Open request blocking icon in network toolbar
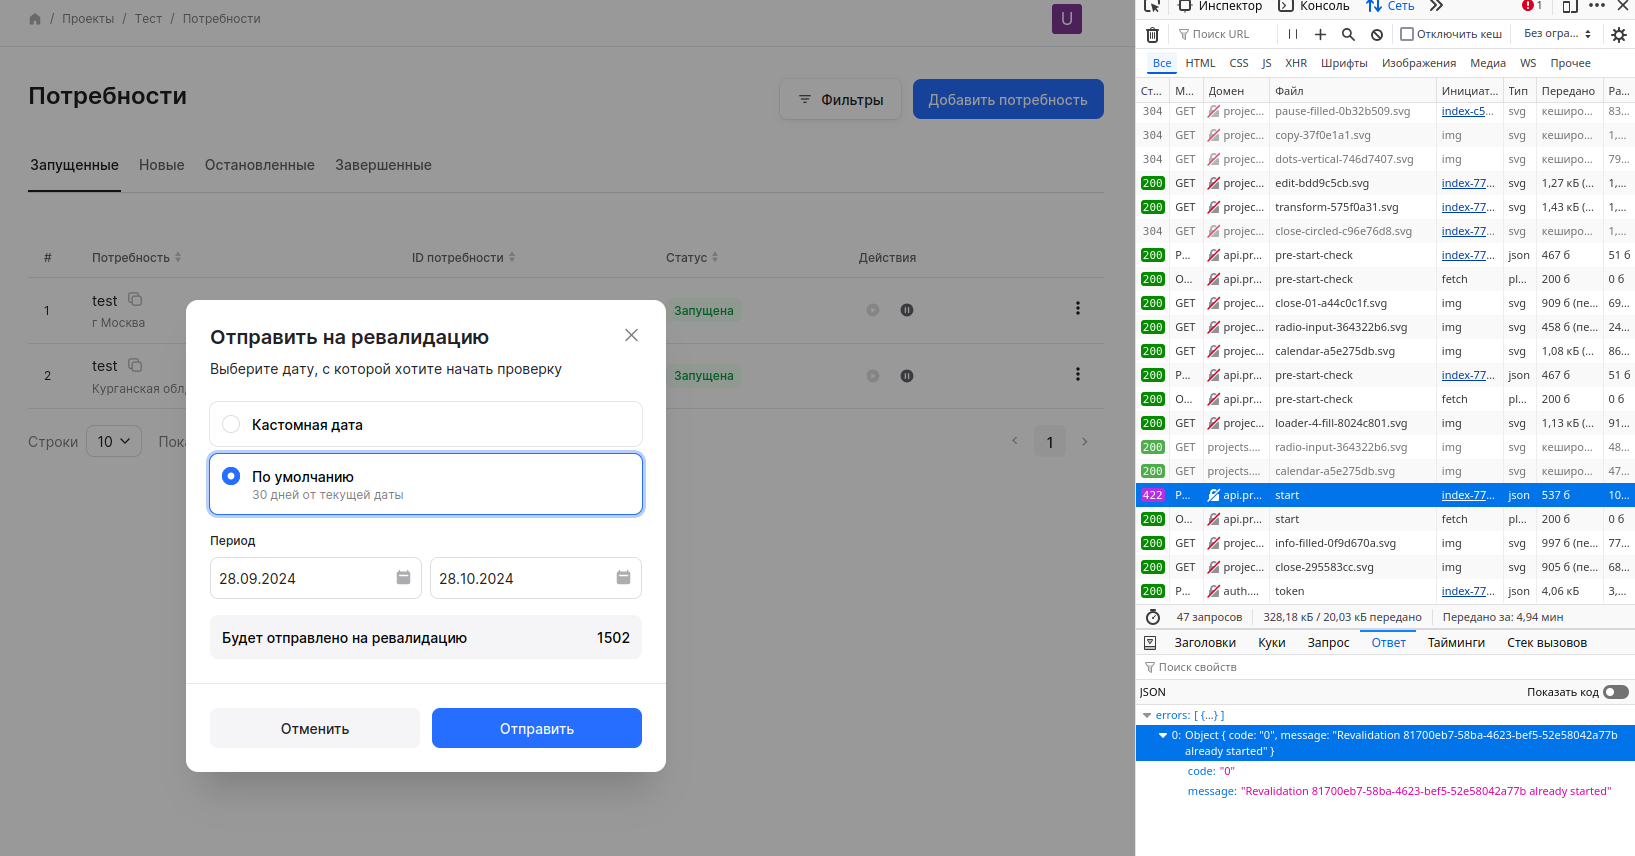The width and height of the screenshot is (1635, 856). coord(1377,35)
